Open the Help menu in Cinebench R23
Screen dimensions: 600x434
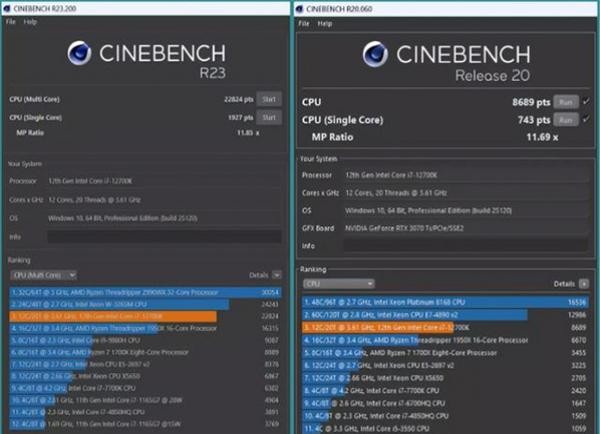click(x=30, y=22)
